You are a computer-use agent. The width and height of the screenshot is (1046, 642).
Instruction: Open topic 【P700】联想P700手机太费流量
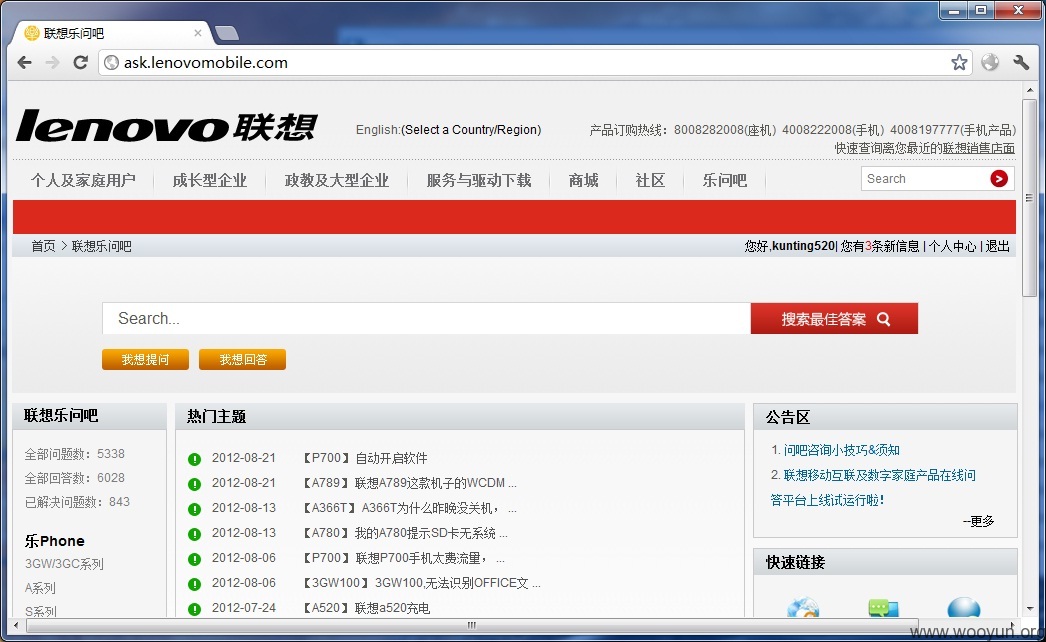(403, 558)
